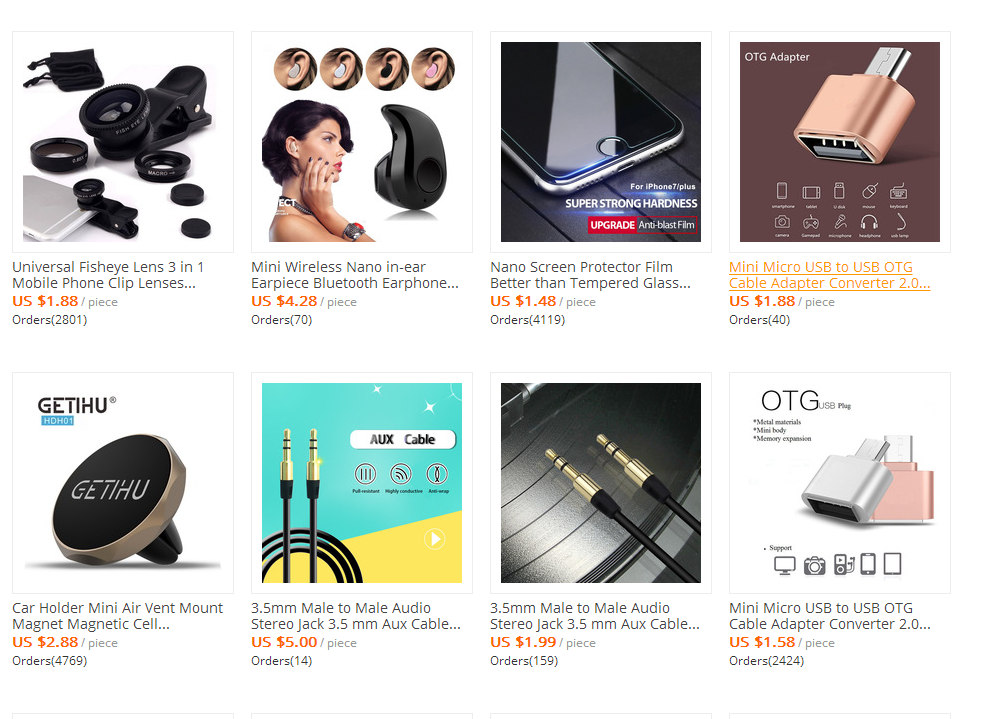This screenshot has height=719, width=982.
Task: Click the Car Holder Mini Air Vent title
Action: tap(118, 616)
